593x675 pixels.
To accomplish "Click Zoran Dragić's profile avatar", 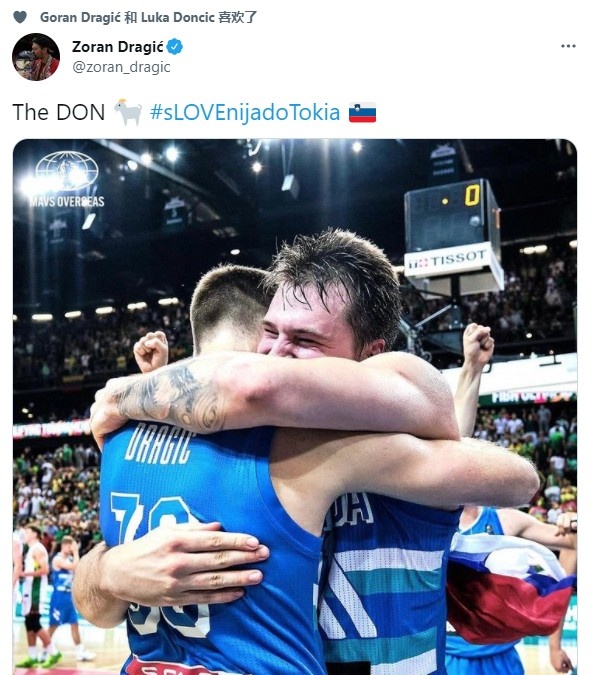I will [36, 56].
